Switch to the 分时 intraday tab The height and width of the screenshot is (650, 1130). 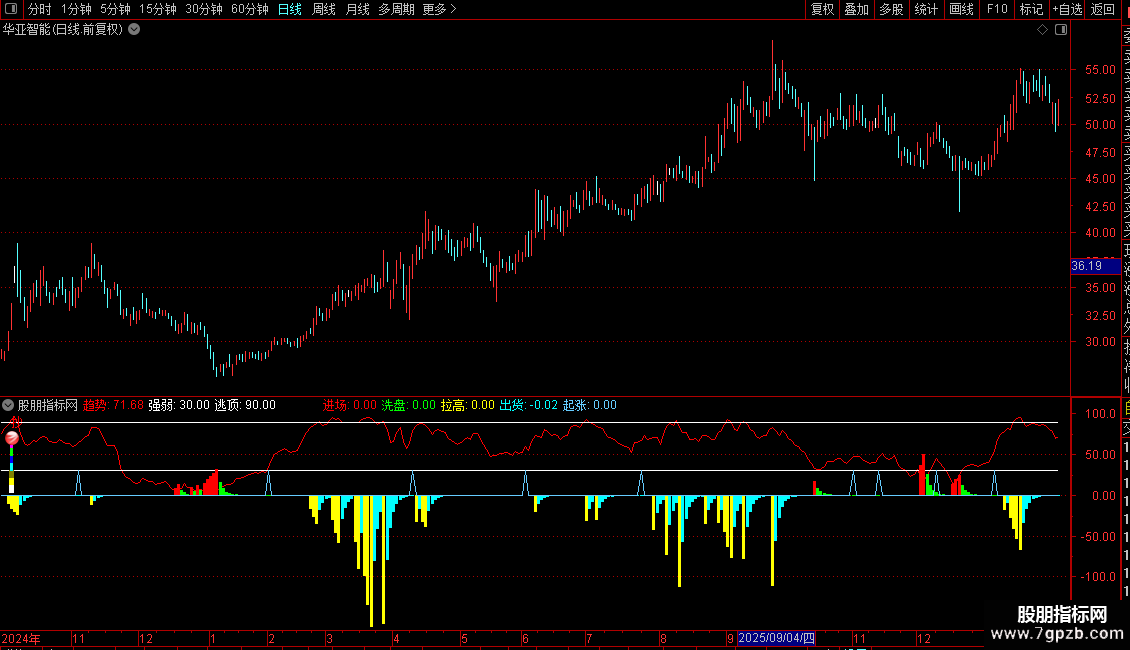(x=40, y=9)
